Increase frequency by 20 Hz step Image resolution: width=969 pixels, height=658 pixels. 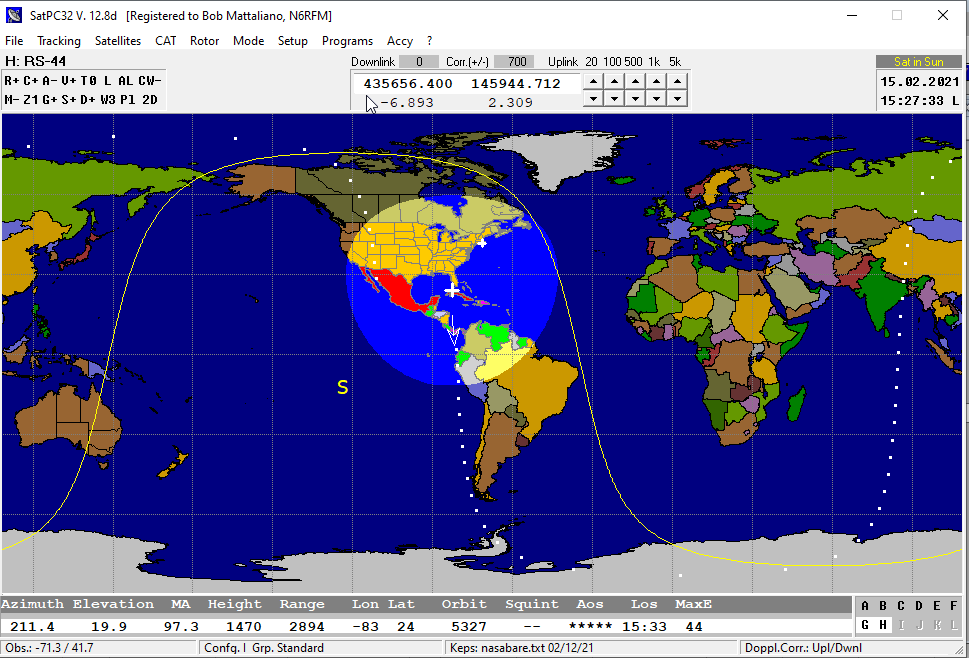pyautogui.click(x=593, y=82)
